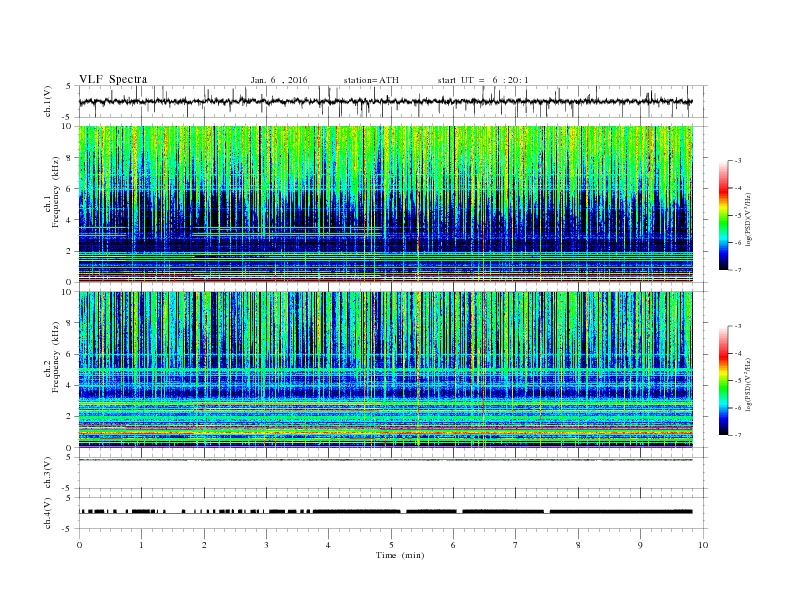The image size is (792, 612).
Task: Click the ch.4 black signal bar
Action: (386, 512)
